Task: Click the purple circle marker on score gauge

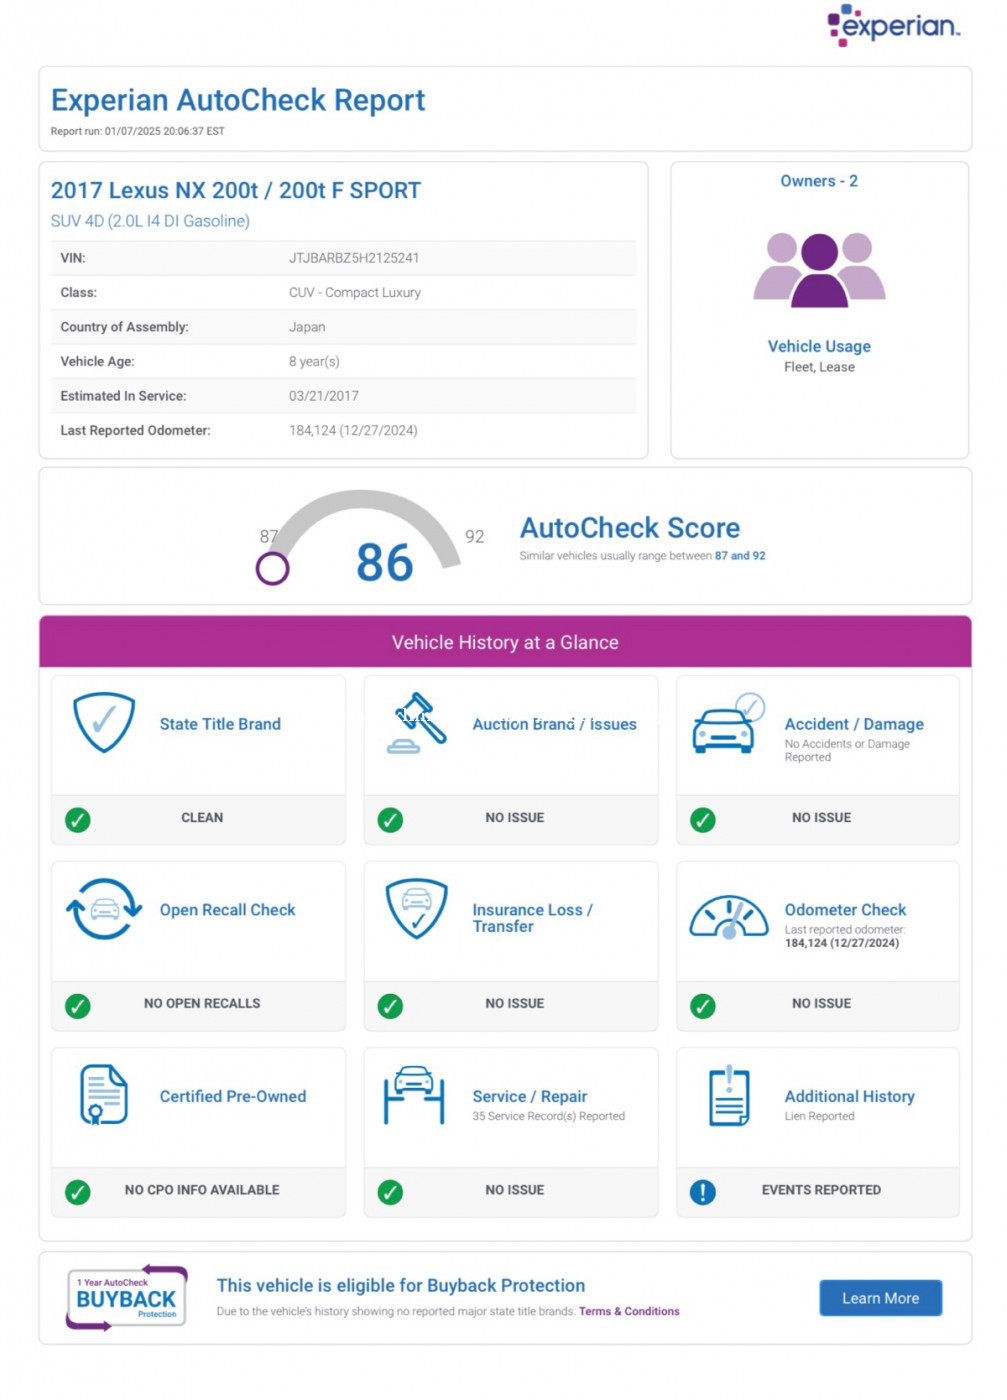Action: coord(272,569)
